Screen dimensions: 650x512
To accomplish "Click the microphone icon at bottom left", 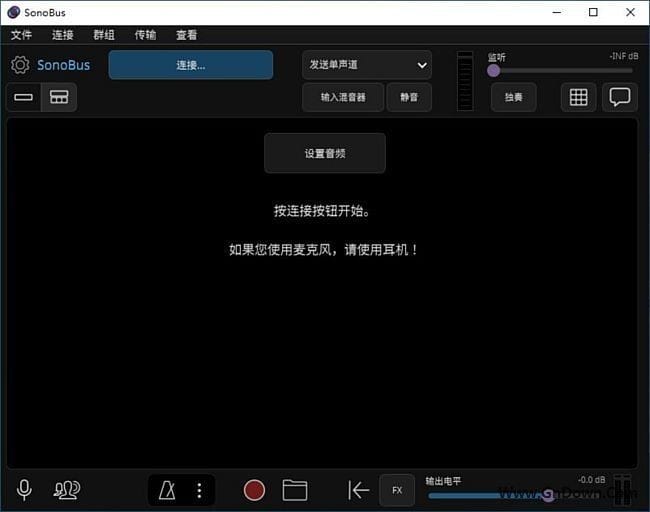I will click(25, 490).
